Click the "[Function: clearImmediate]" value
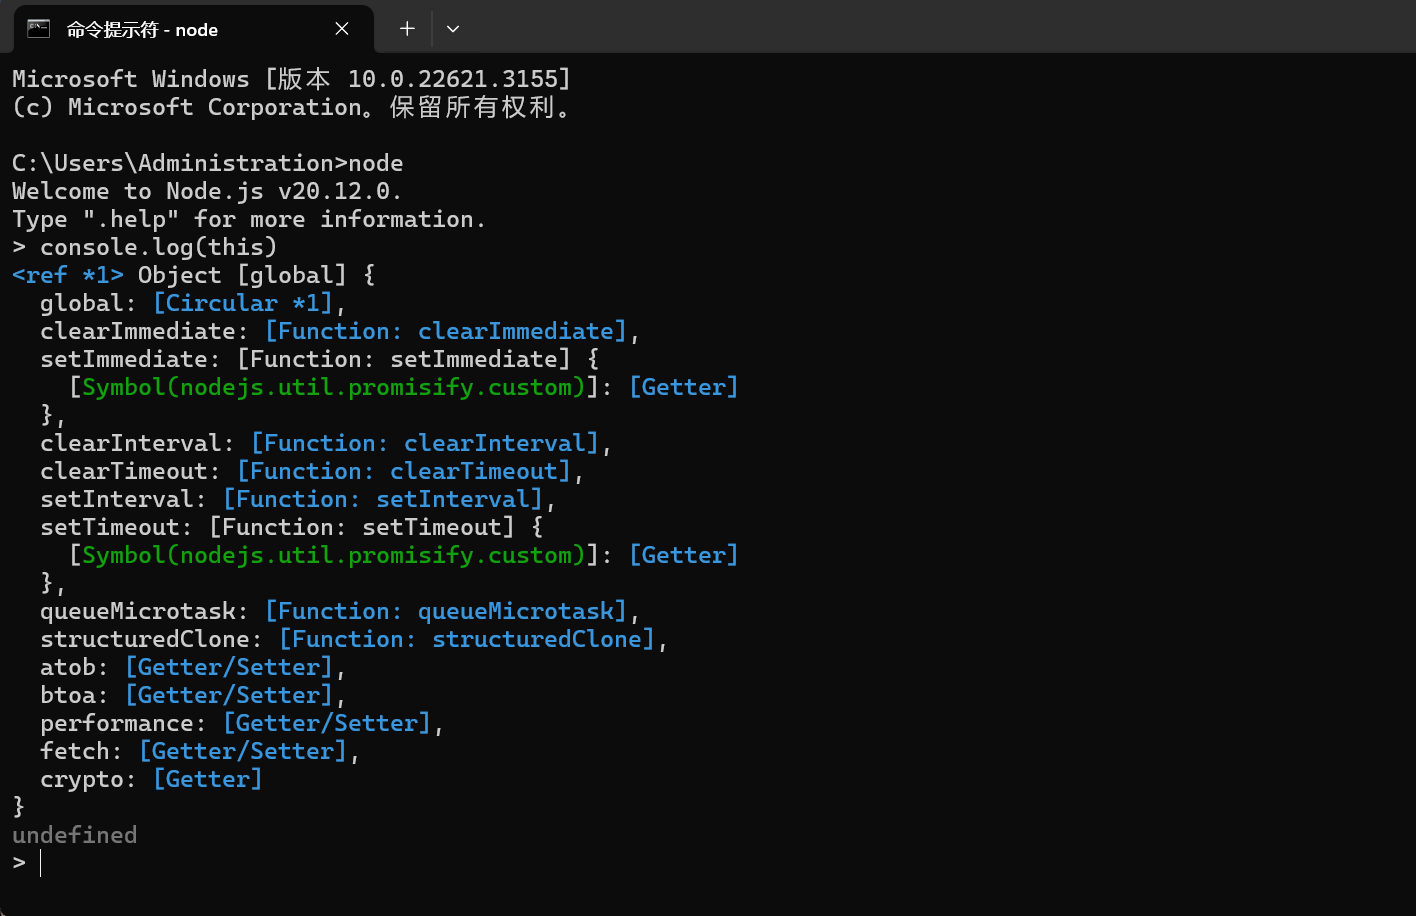The height and width of the screenshot is (916, 1416). pos(446,331)
